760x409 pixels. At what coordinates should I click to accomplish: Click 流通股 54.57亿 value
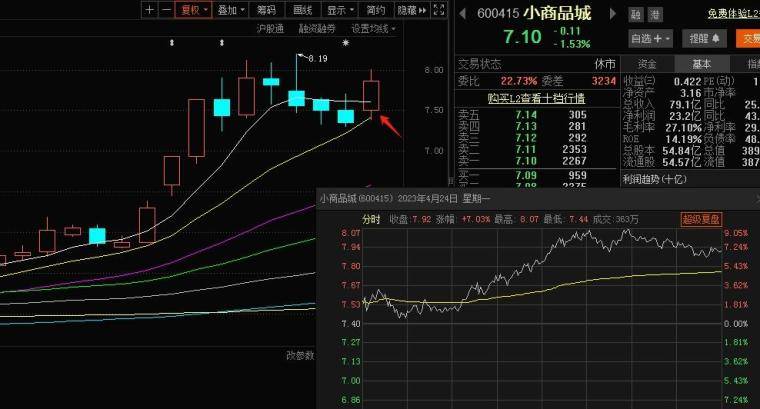[x=682, y=162]
